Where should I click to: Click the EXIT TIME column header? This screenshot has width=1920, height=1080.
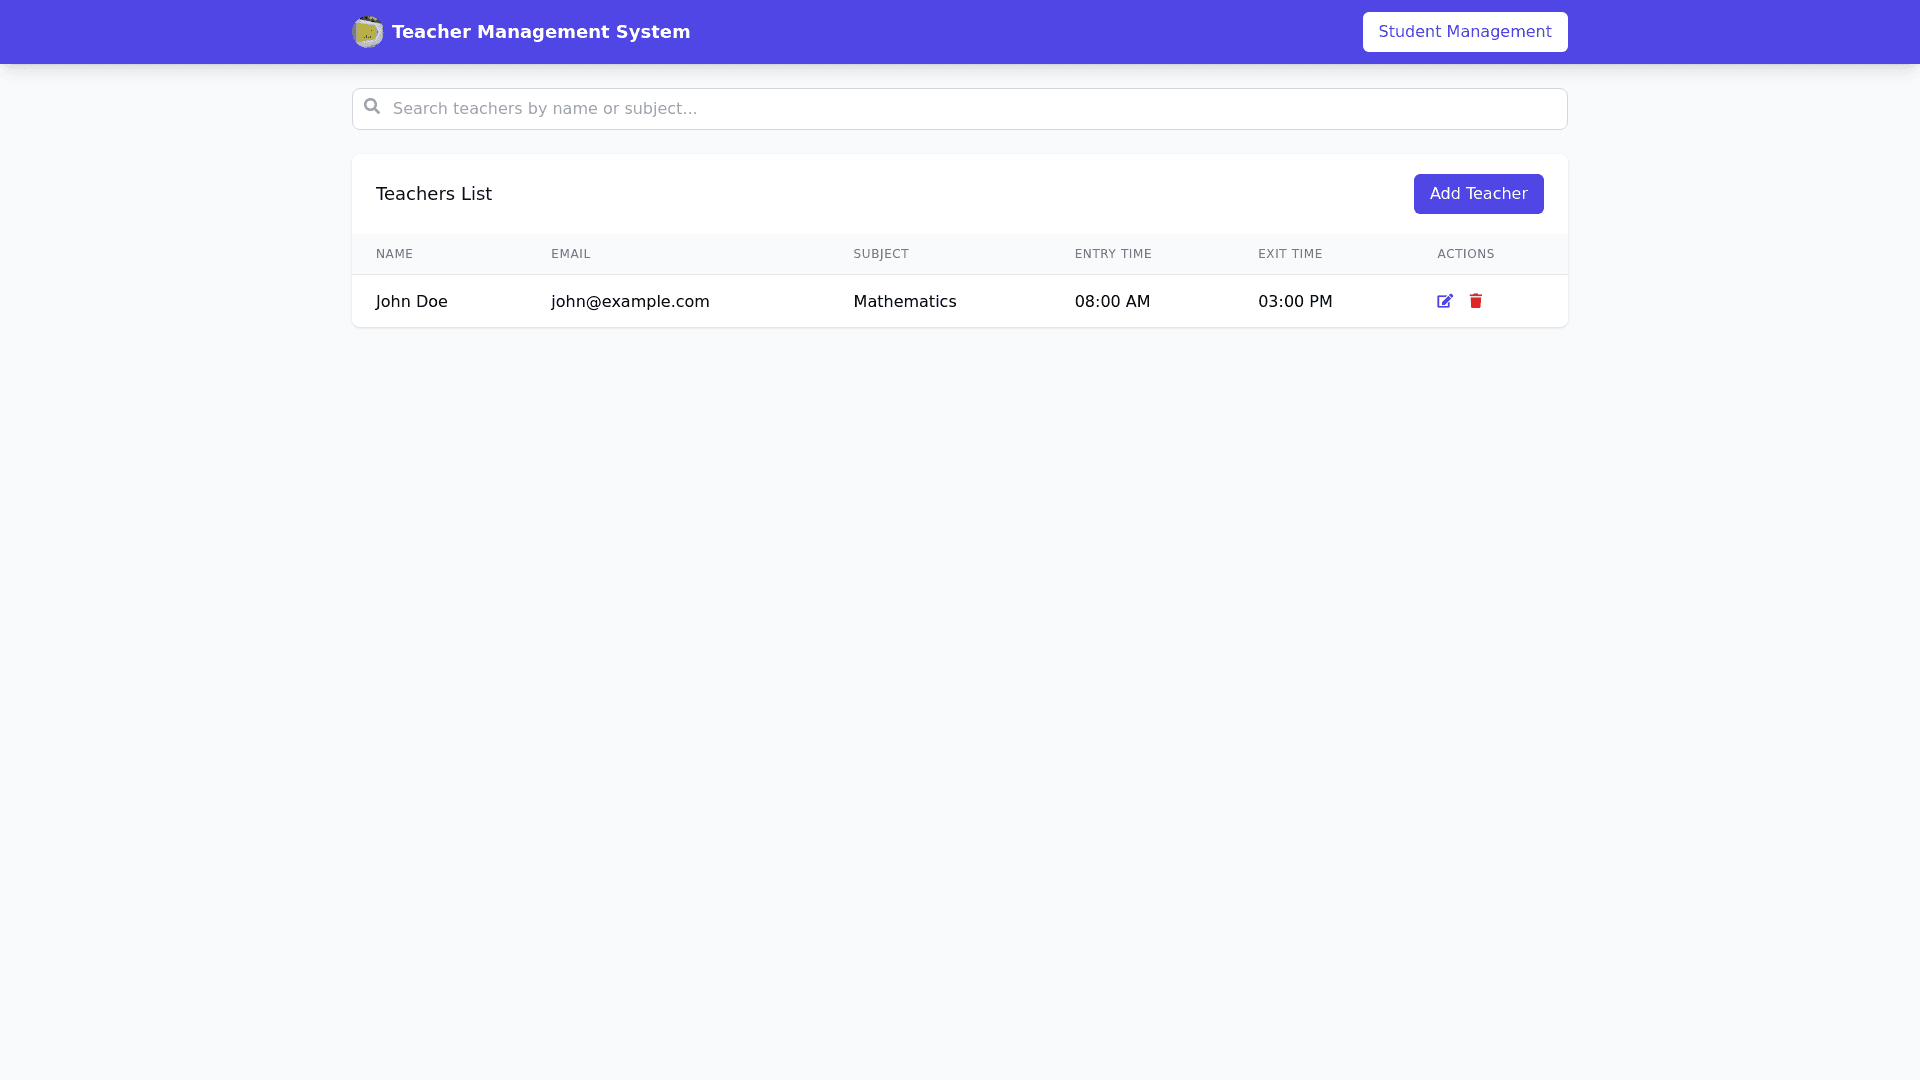[1289, 254]
